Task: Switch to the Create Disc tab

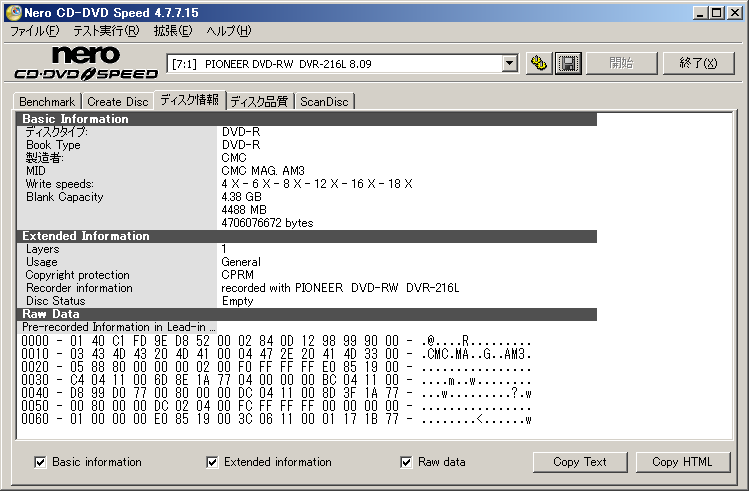Action: 118,102
